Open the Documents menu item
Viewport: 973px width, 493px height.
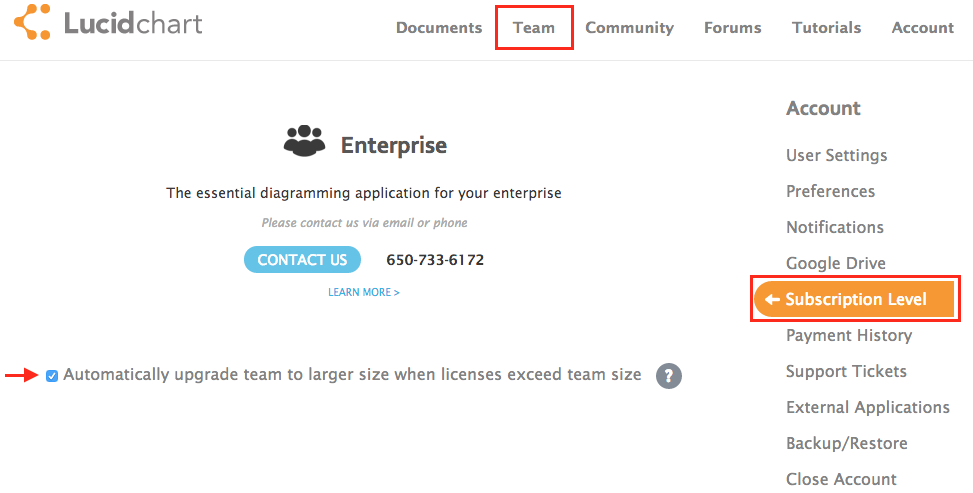pyautogui.click(x=439, y=28)
